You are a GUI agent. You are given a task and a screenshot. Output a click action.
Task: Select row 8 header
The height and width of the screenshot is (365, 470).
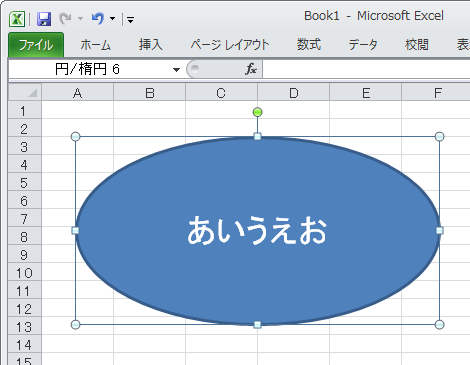pyautogui.click(x=25, y=236)
